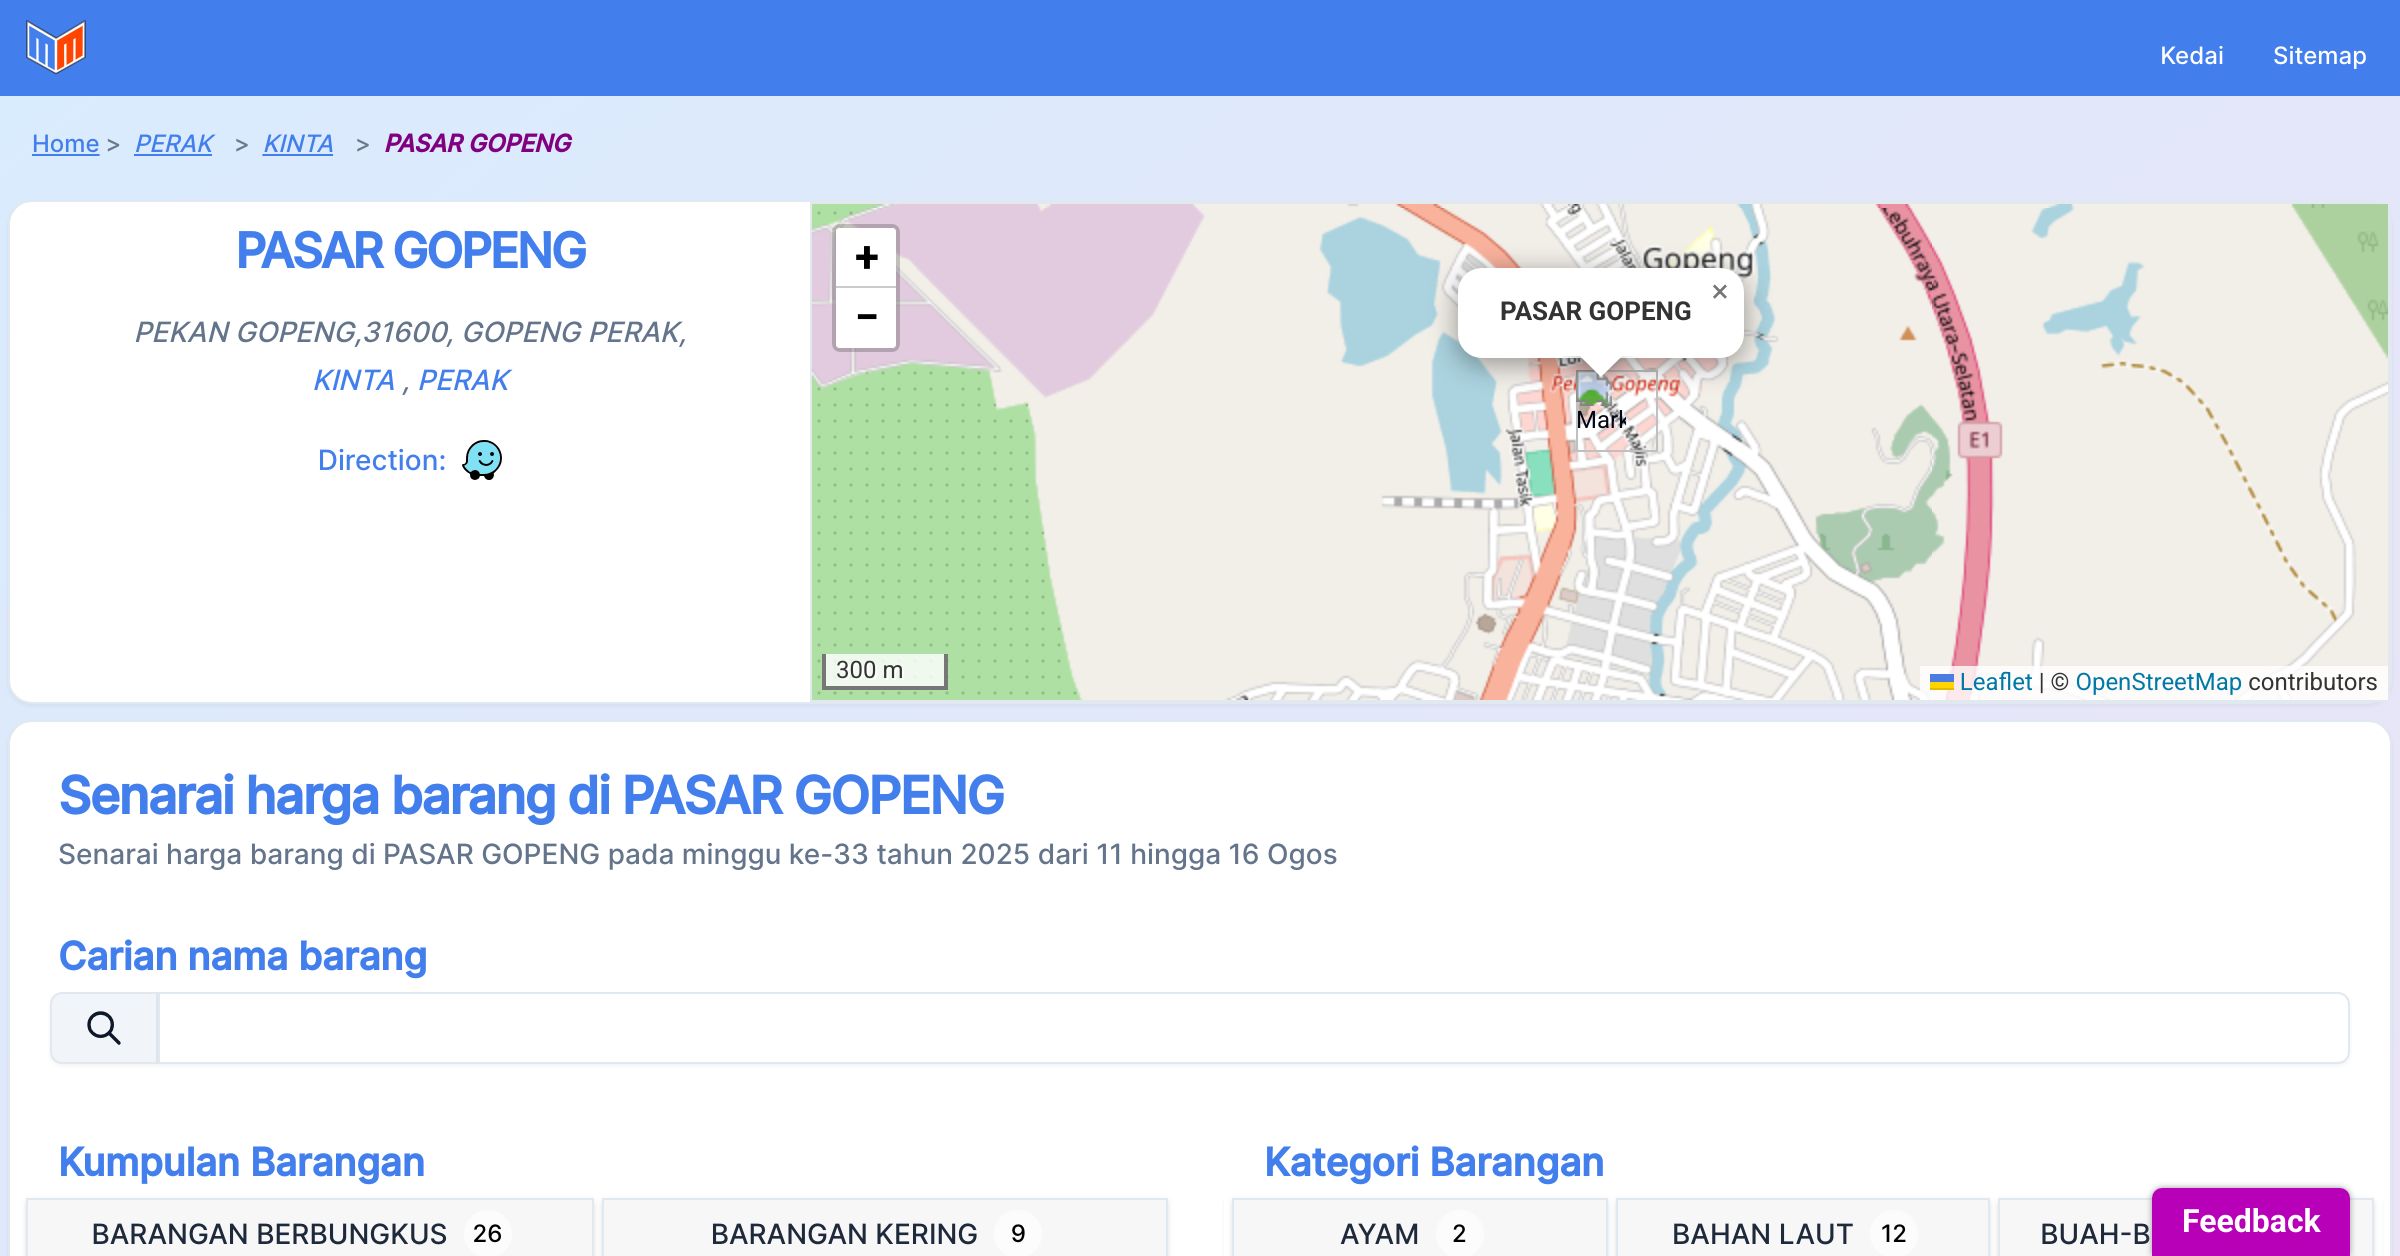Go to Home breadcrumb link
The image size is (2400, 1256).
click(x=65, y=143)
